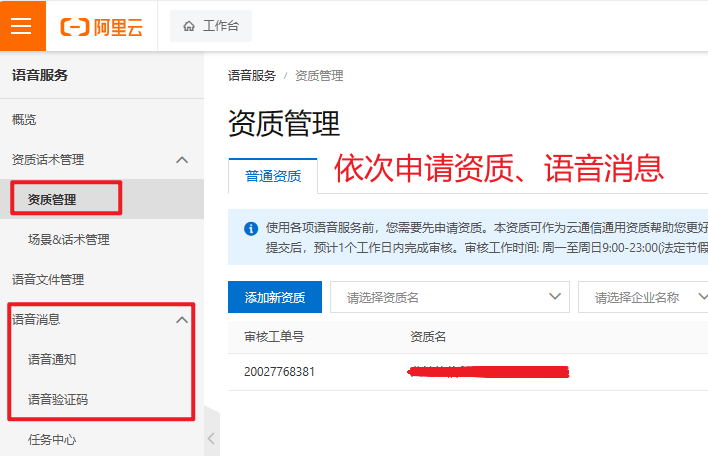Select 概览 in the sidebar
This screenshot has width=708, height=456.
(x=24, y=120)
